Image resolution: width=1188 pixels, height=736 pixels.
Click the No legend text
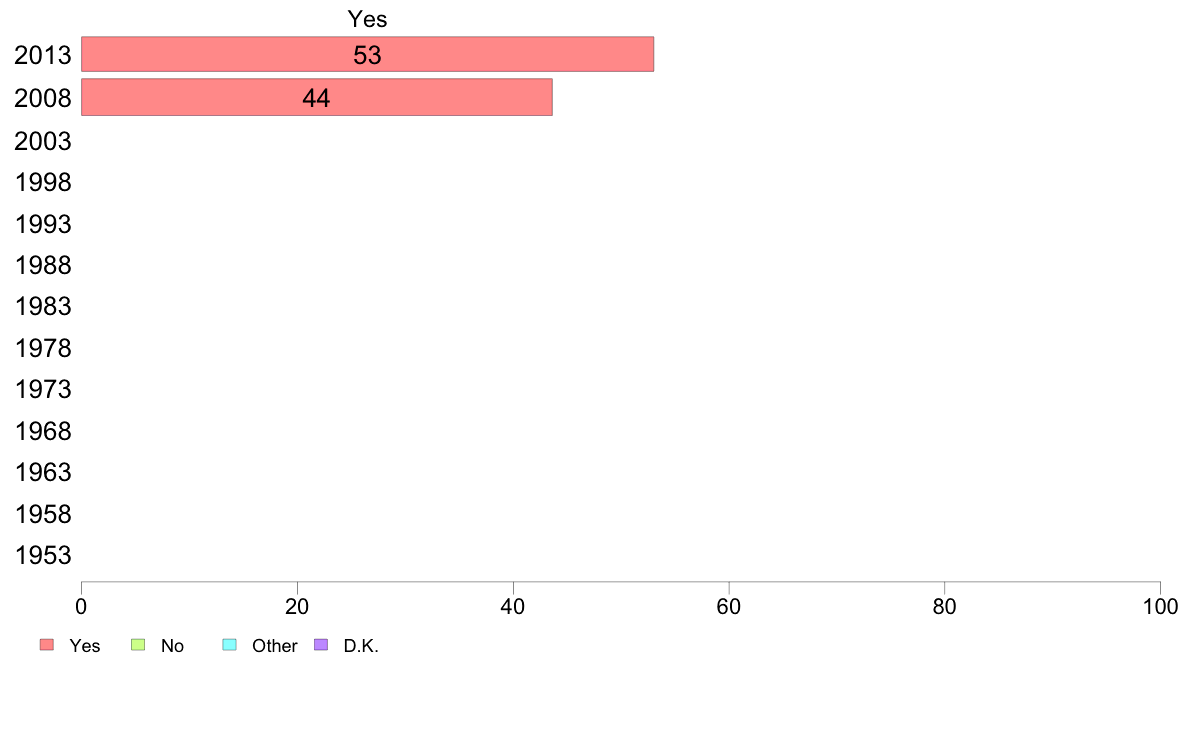[172, 646]
